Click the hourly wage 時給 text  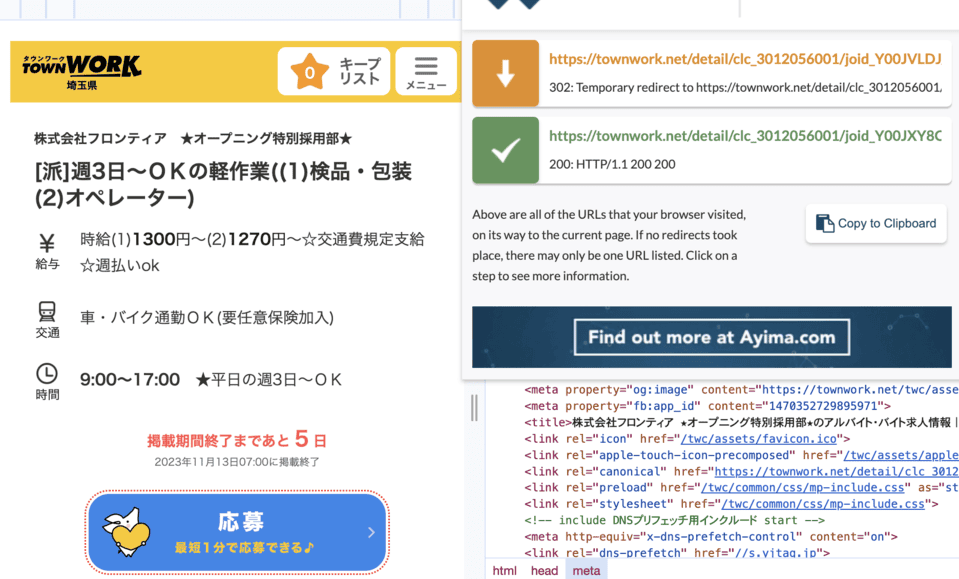pos(252,239)
